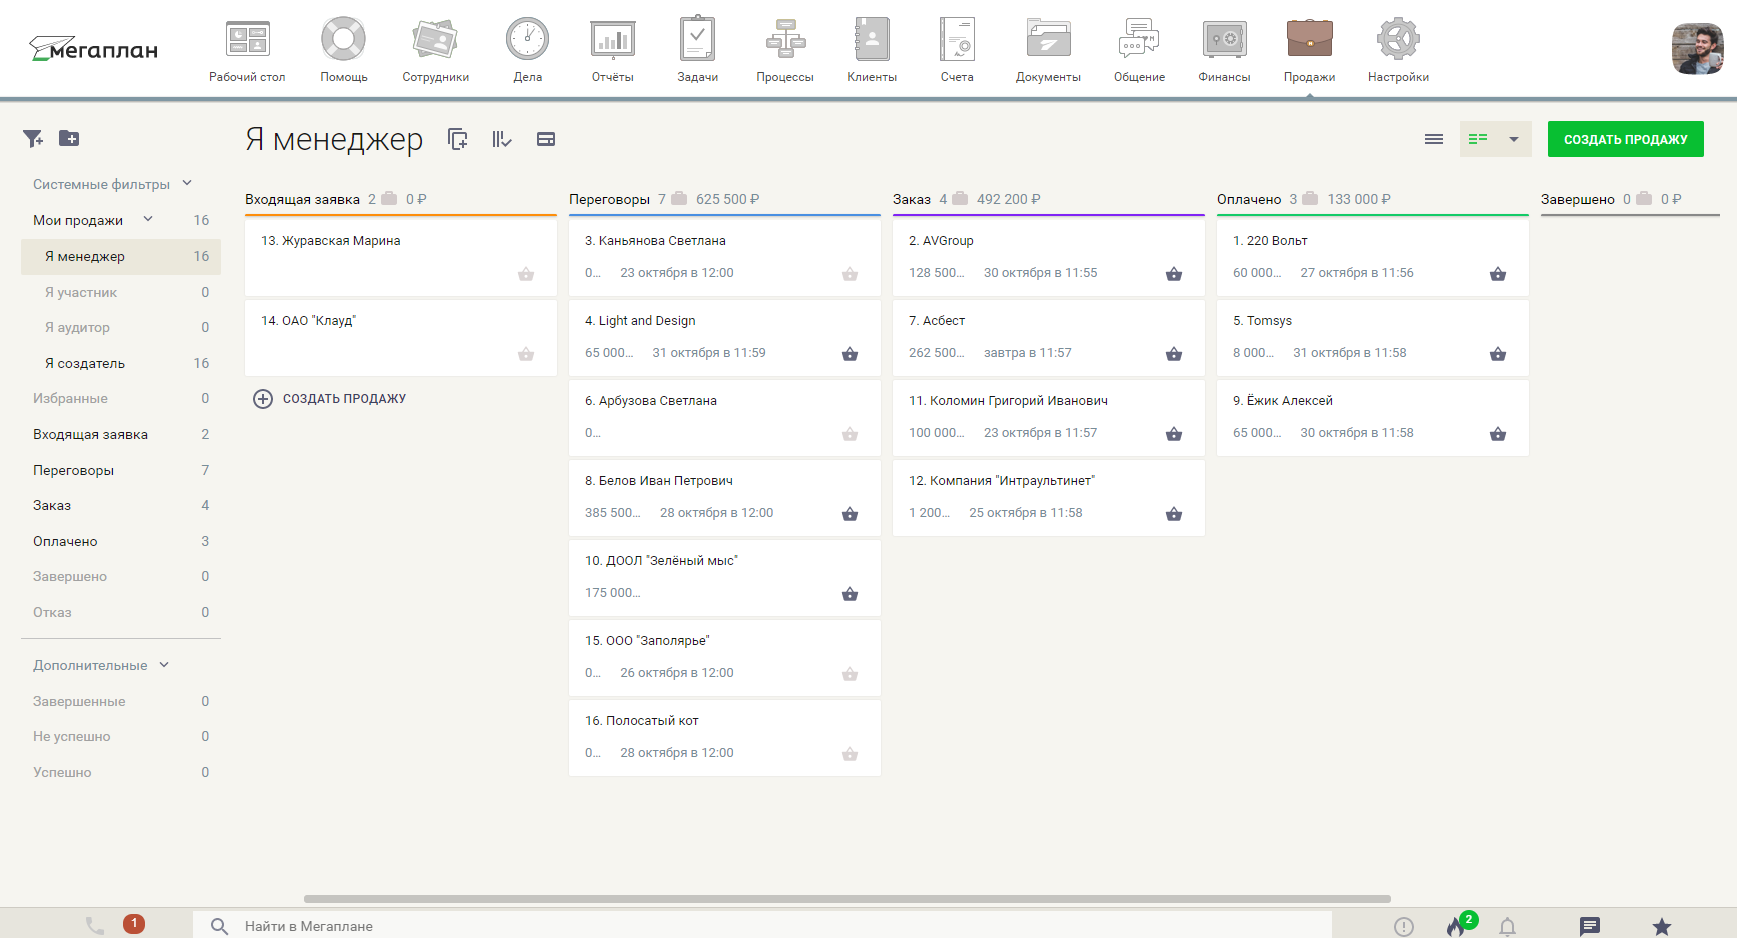
Task: Click basket icon on 7. Асбест card
Action: pos(1174,353)
